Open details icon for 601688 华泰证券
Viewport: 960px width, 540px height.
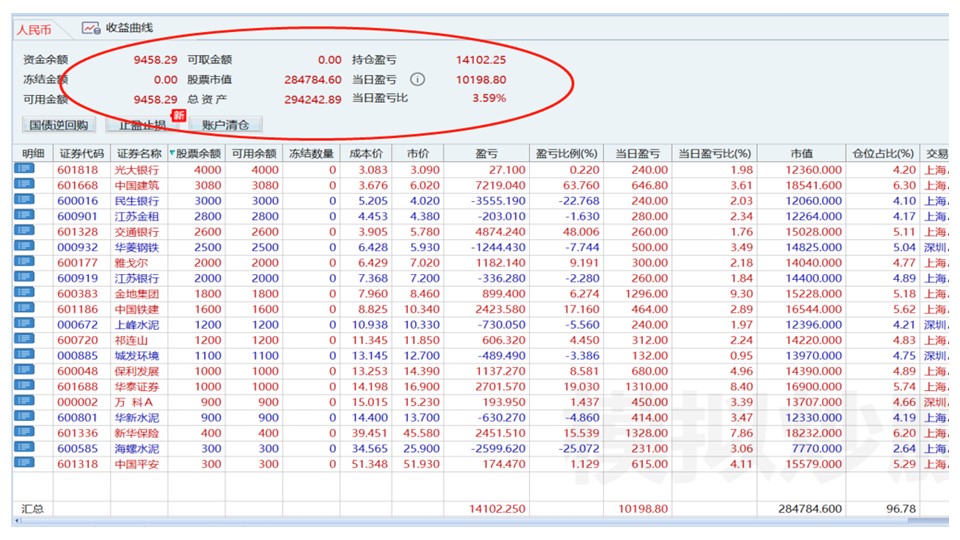(24, 386)
